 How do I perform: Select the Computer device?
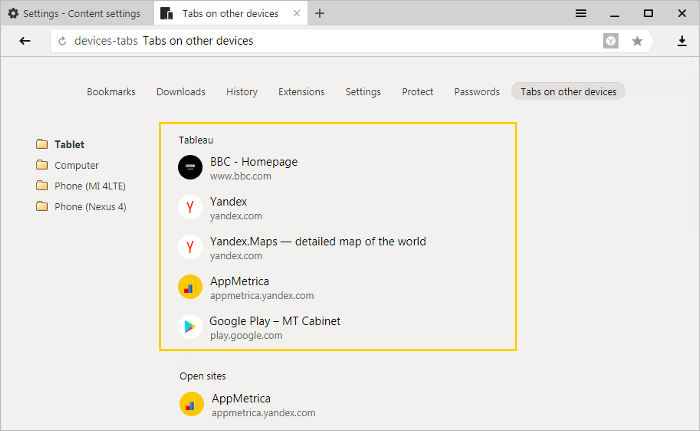(76, 165)
